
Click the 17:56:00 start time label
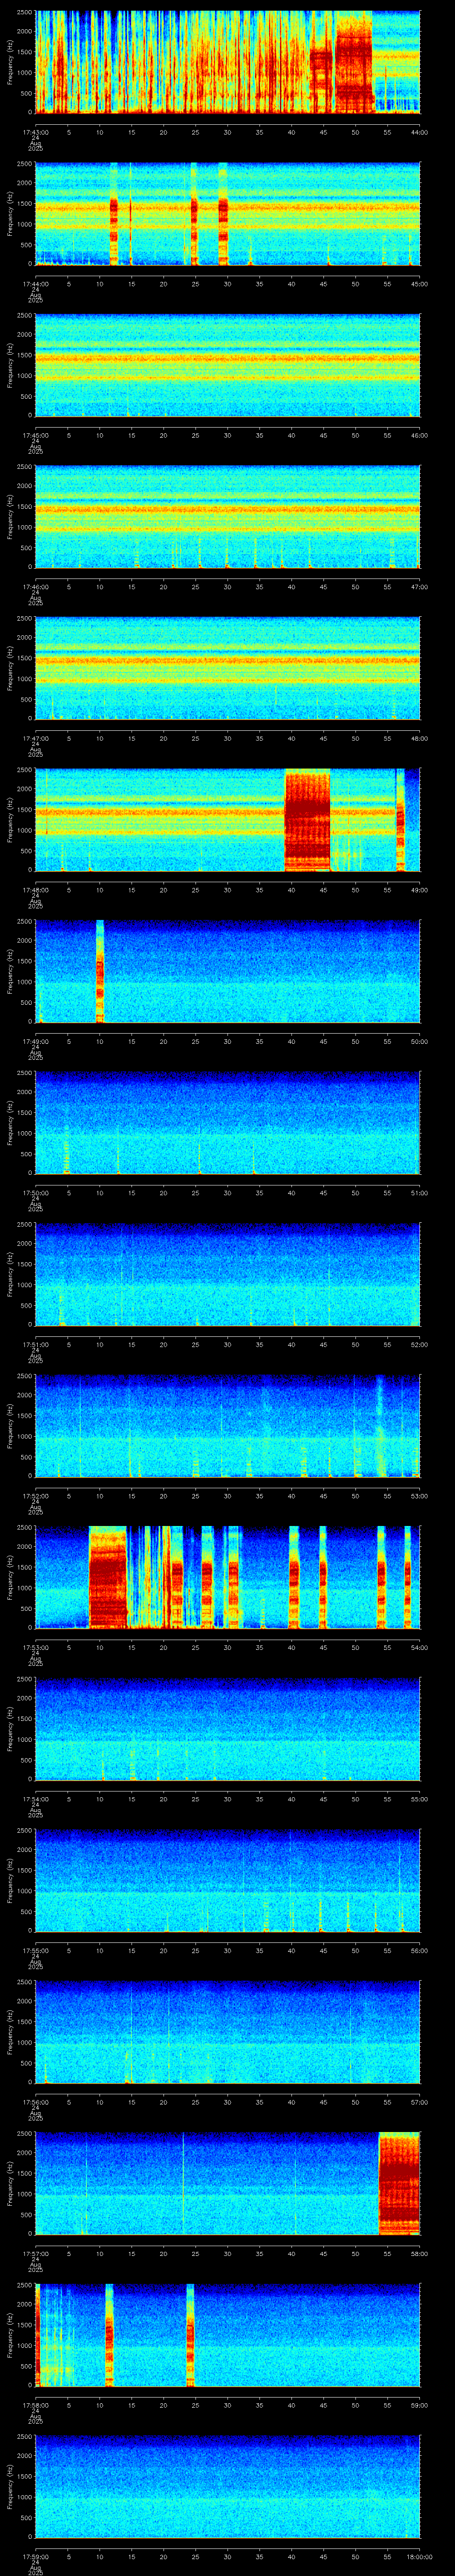pyautogui.click(x=36, y=2102)
